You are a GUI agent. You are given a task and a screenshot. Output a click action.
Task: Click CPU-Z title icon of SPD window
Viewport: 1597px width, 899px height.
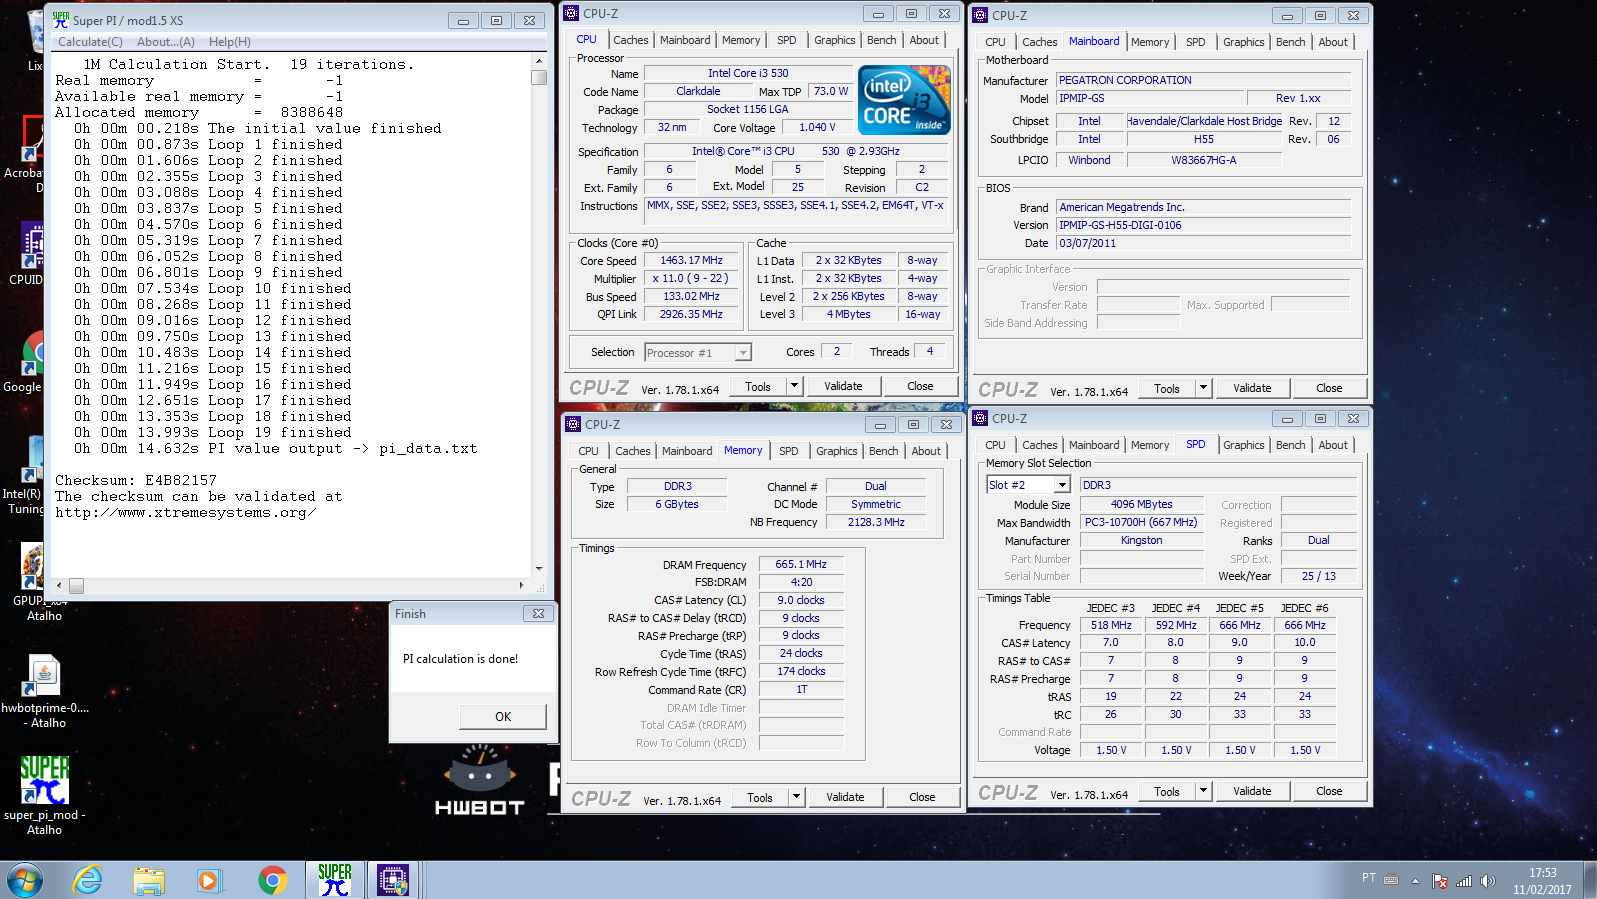click(x=980, y=418)
